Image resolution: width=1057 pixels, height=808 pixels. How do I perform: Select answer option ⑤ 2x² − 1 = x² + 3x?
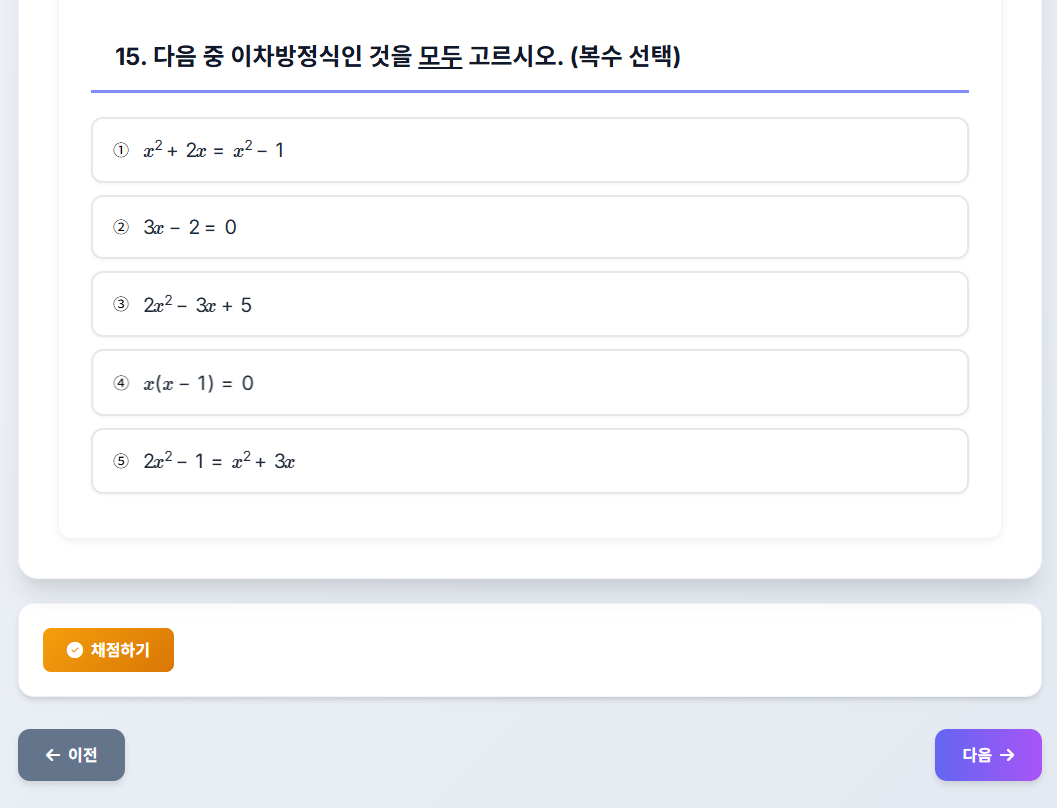[x=530, y=460]
